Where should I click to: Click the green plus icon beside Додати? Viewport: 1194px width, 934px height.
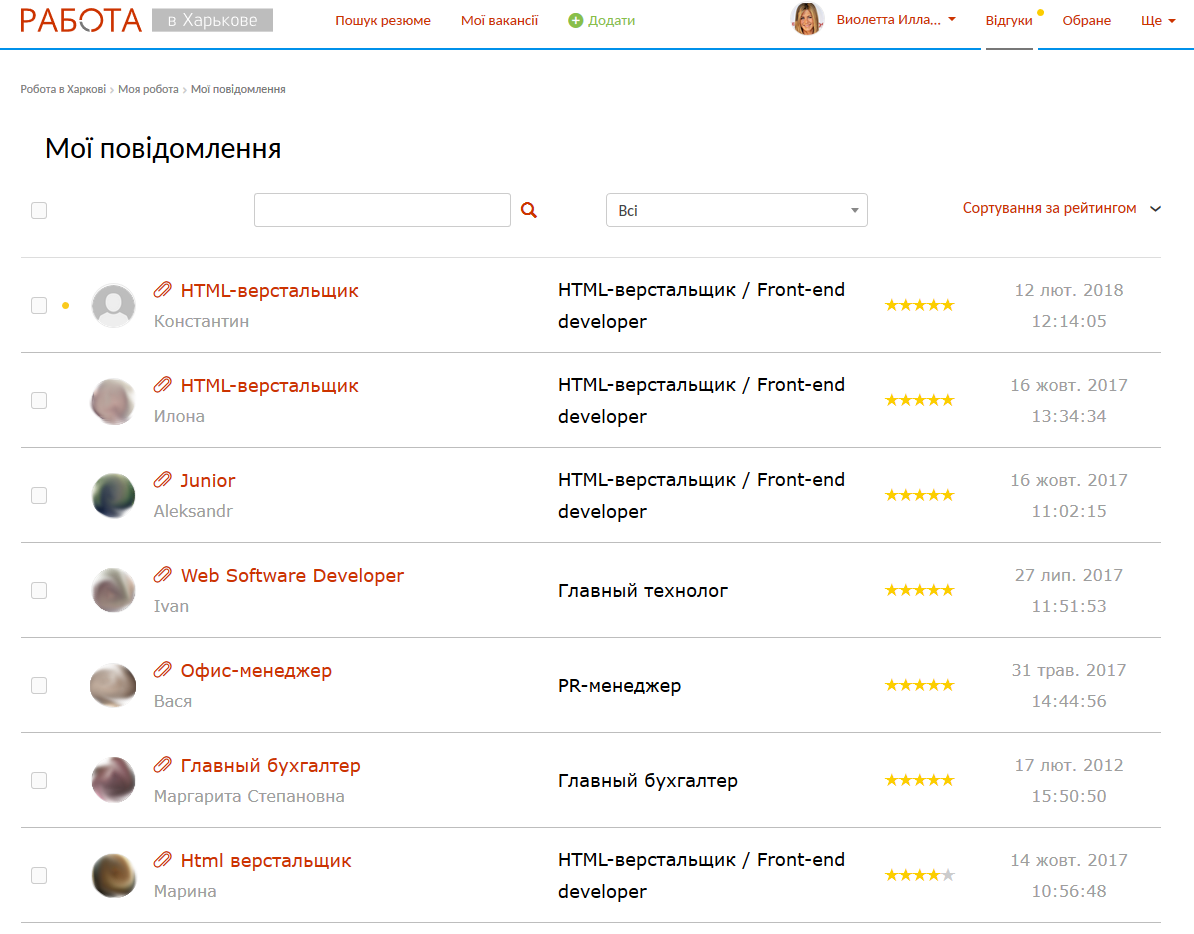pyautogui.click(x=575, y=21)
